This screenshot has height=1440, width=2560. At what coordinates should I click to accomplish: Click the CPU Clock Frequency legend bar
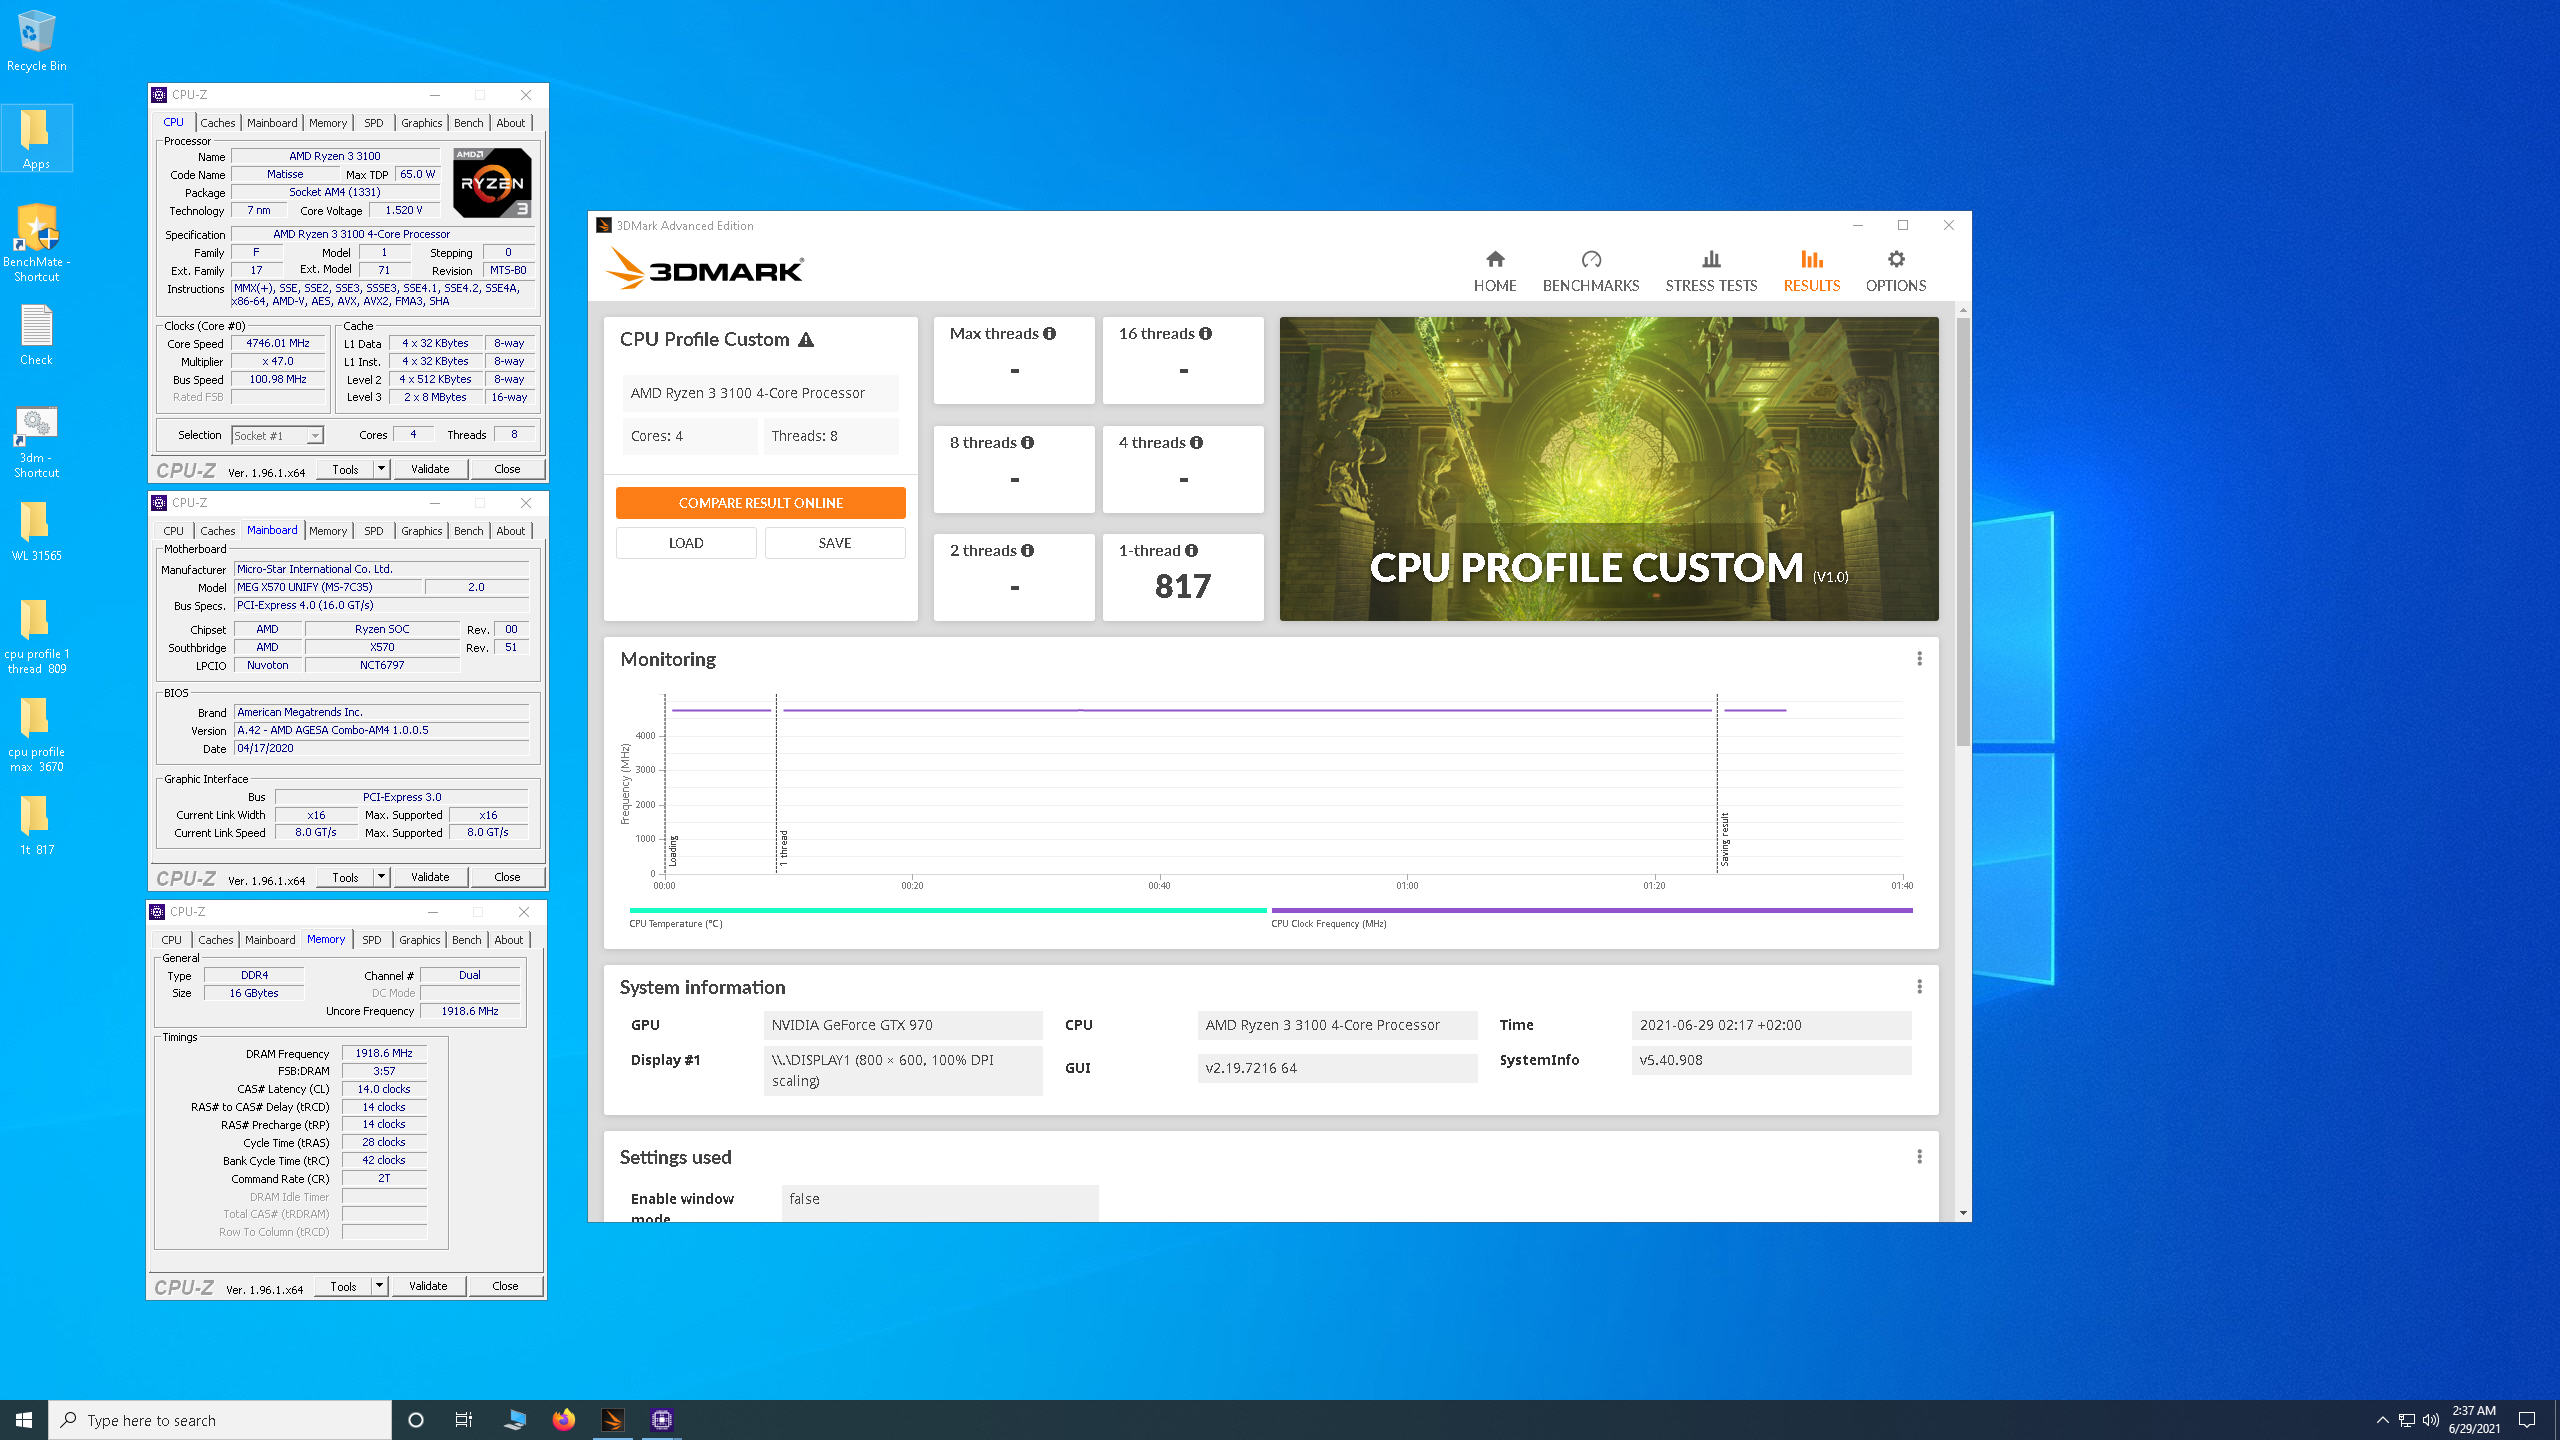tap(1591, 911)
